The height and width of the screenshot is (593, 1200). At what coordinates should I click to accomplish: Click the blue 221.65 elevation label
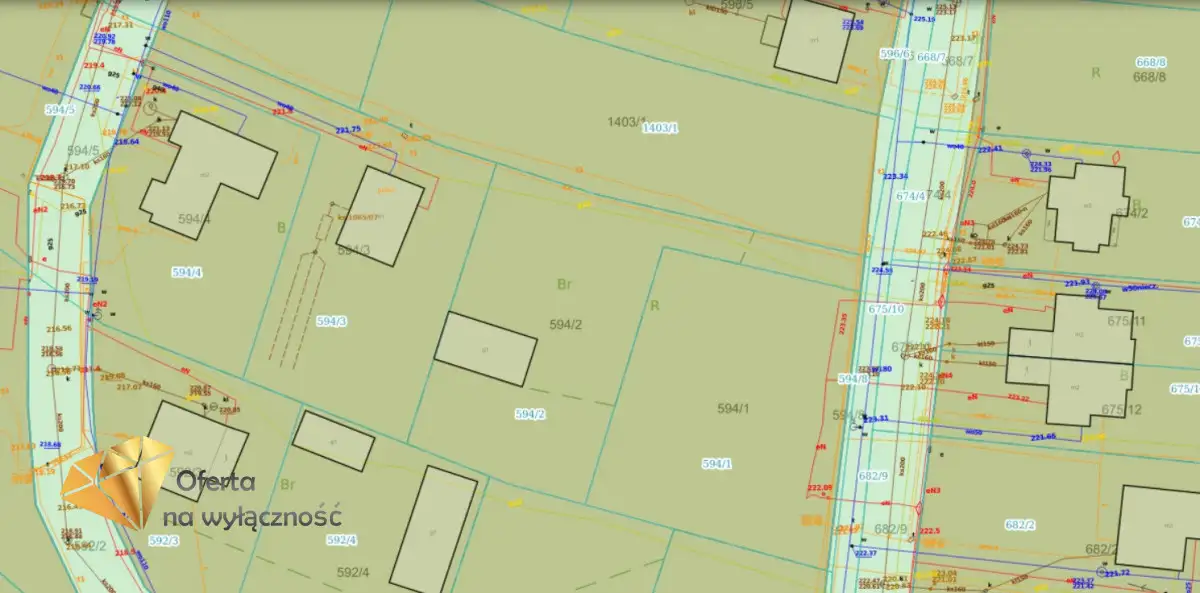tap(1043, 437)
